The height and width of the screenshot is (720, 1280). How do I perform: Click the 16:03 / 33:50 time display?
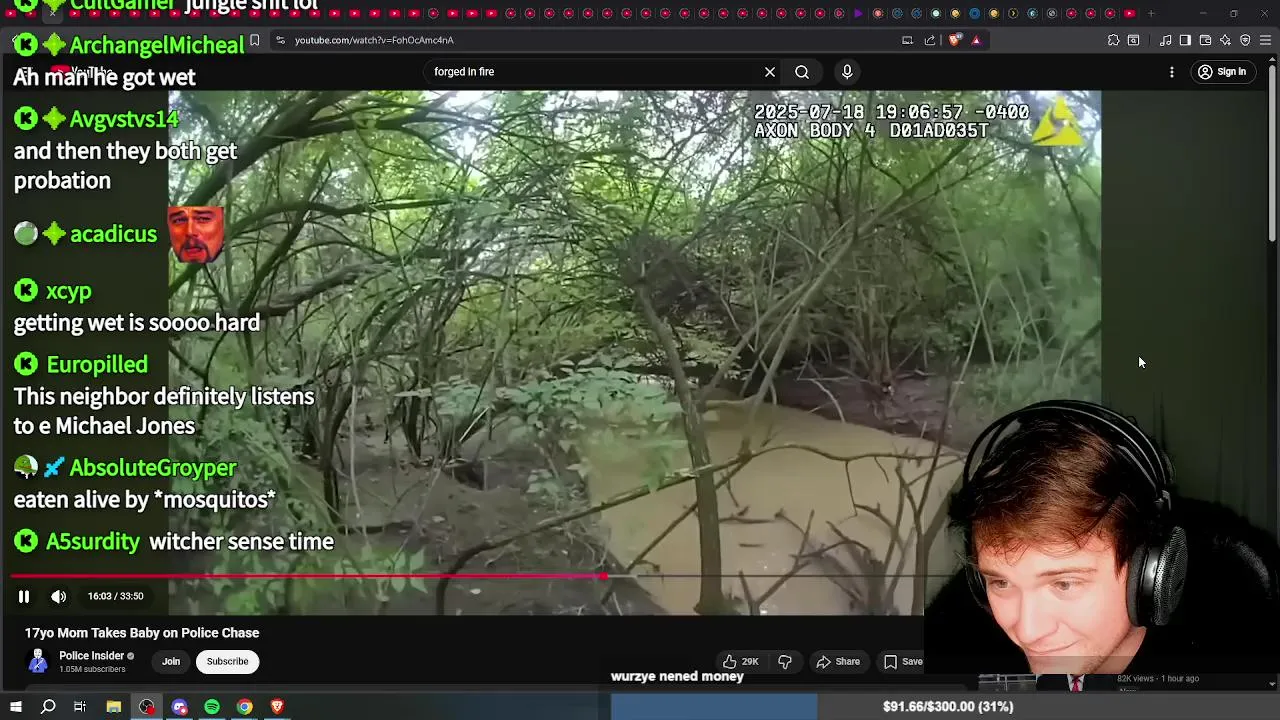(x=115, y=596)
